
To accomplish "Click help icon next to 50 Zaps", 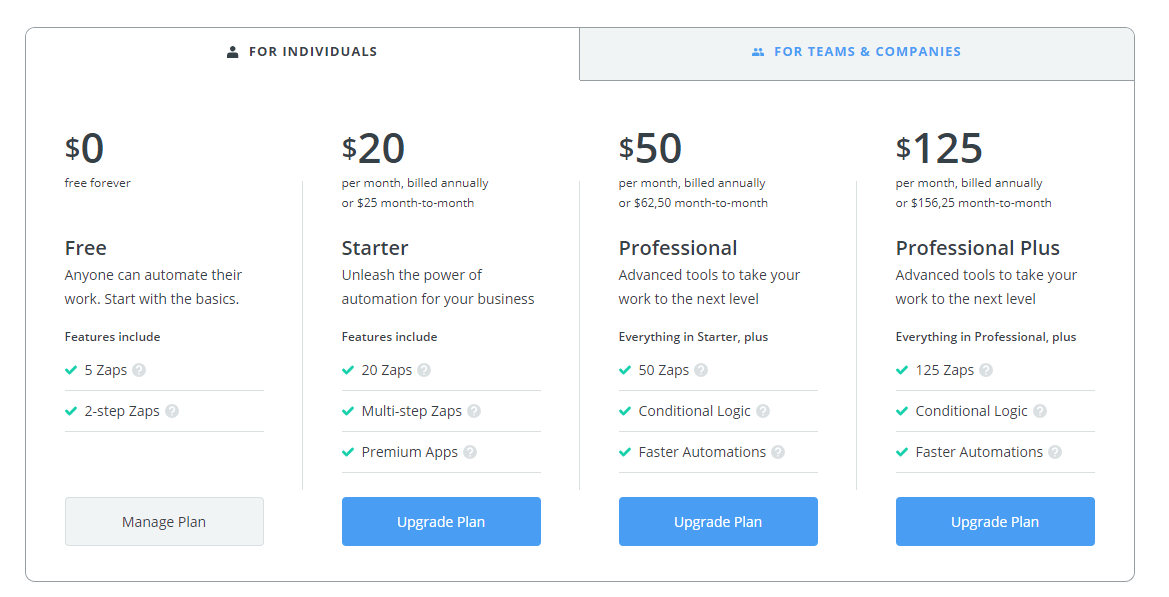I will (x=701, y=370).
